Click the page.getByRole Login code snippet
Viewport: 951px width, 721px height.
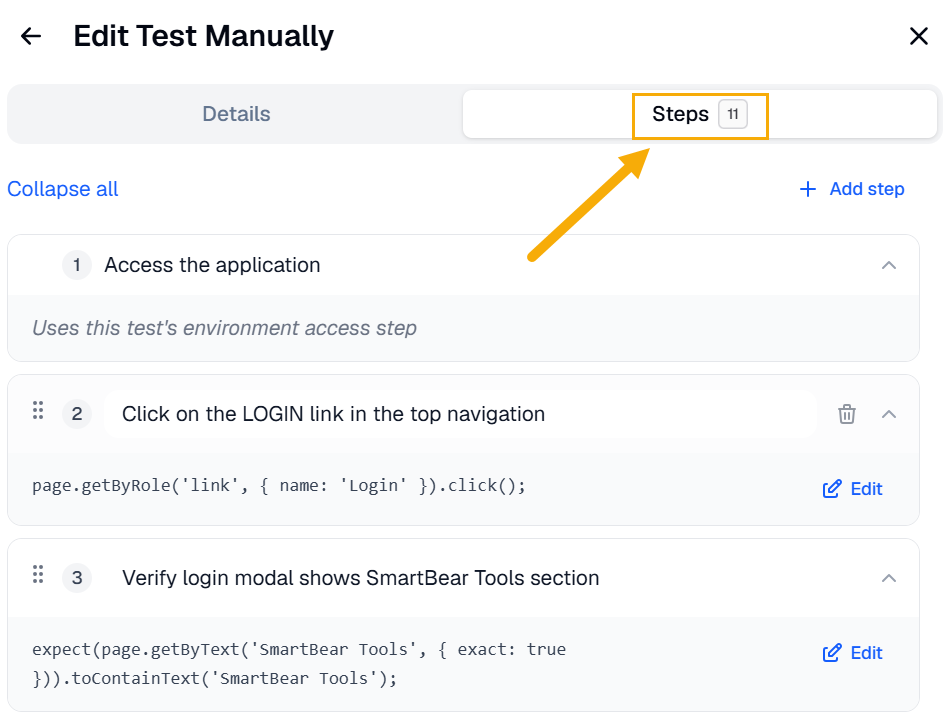click(x=279, y=486)
